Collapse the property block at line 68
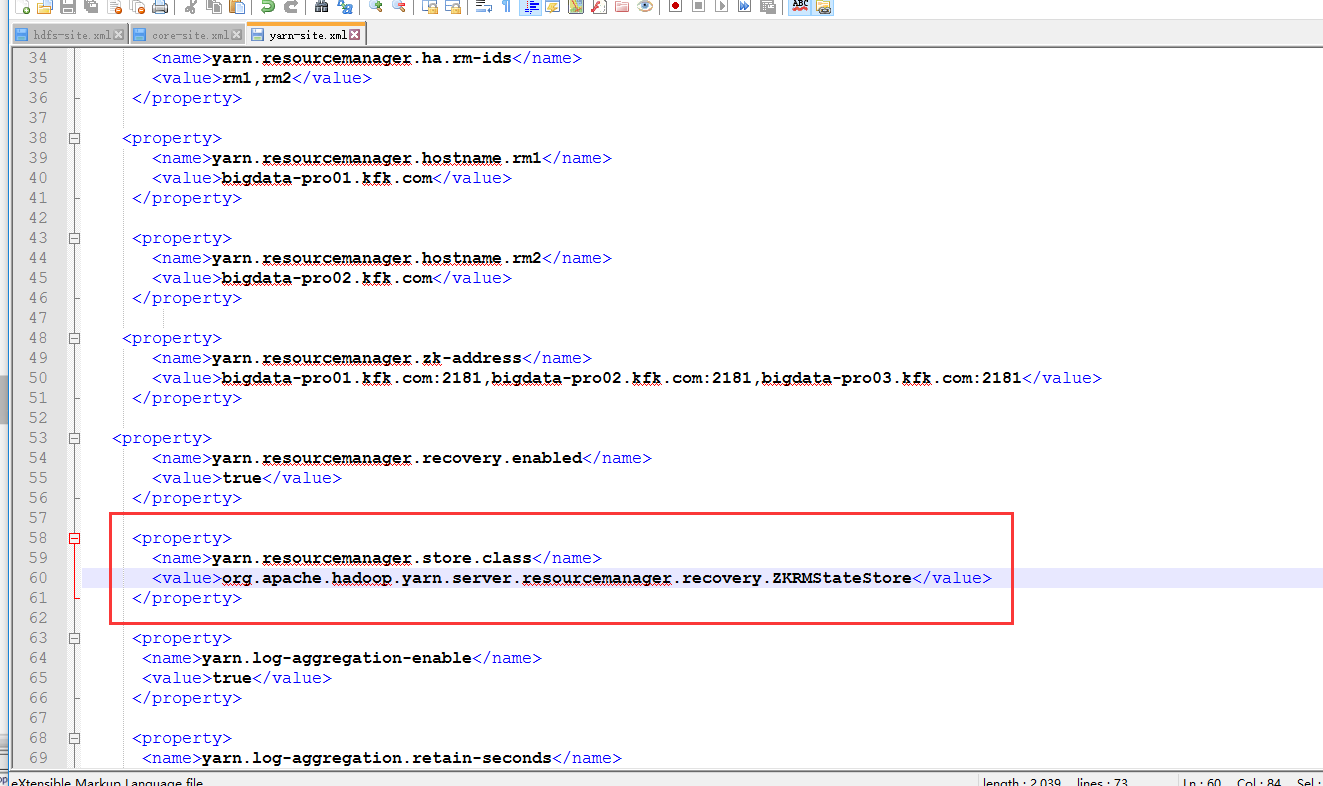 pos(74,738)
